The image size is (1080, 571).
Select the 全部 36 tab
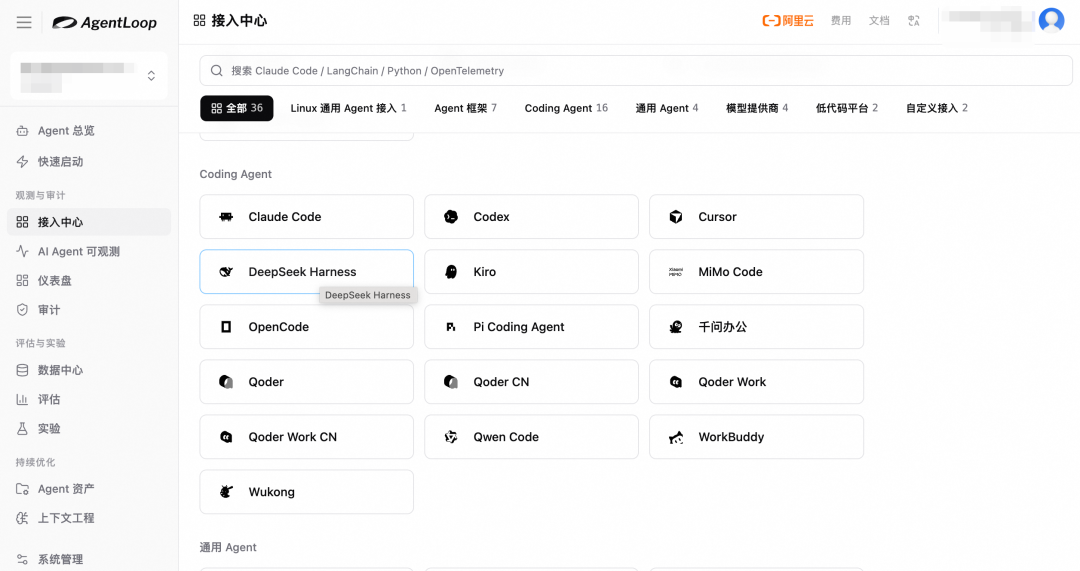237,108
